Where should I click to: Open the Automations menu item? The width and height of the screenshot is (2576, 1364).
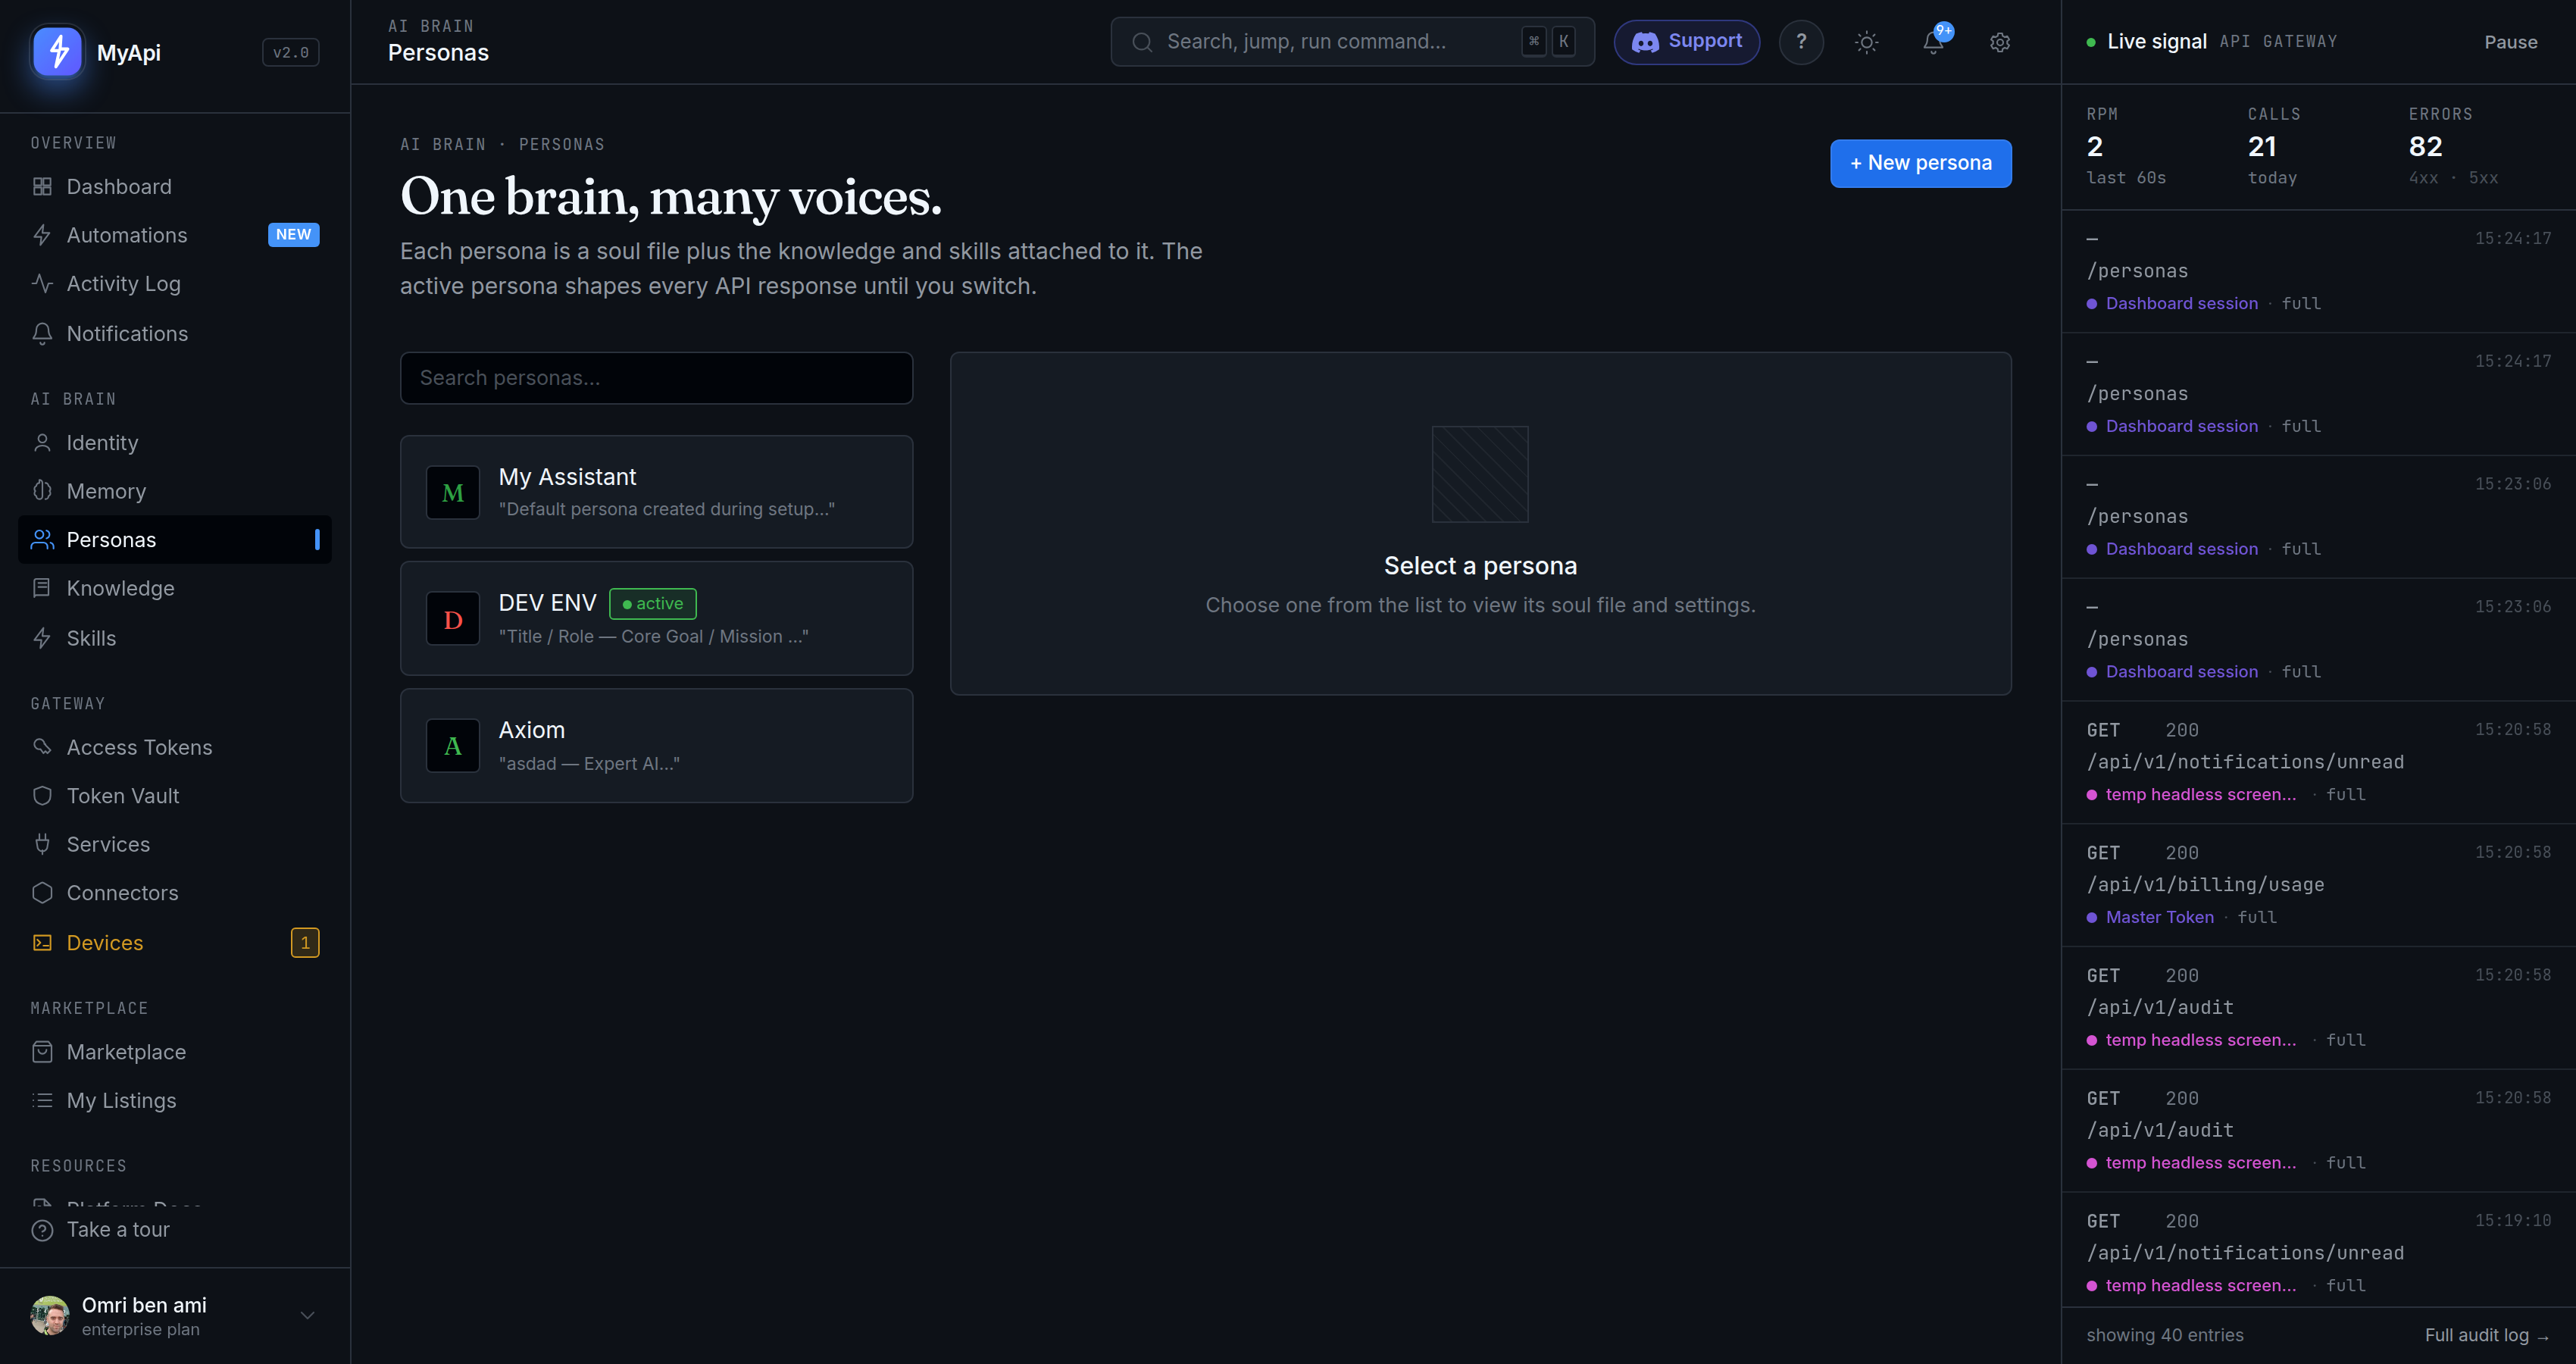175,235
